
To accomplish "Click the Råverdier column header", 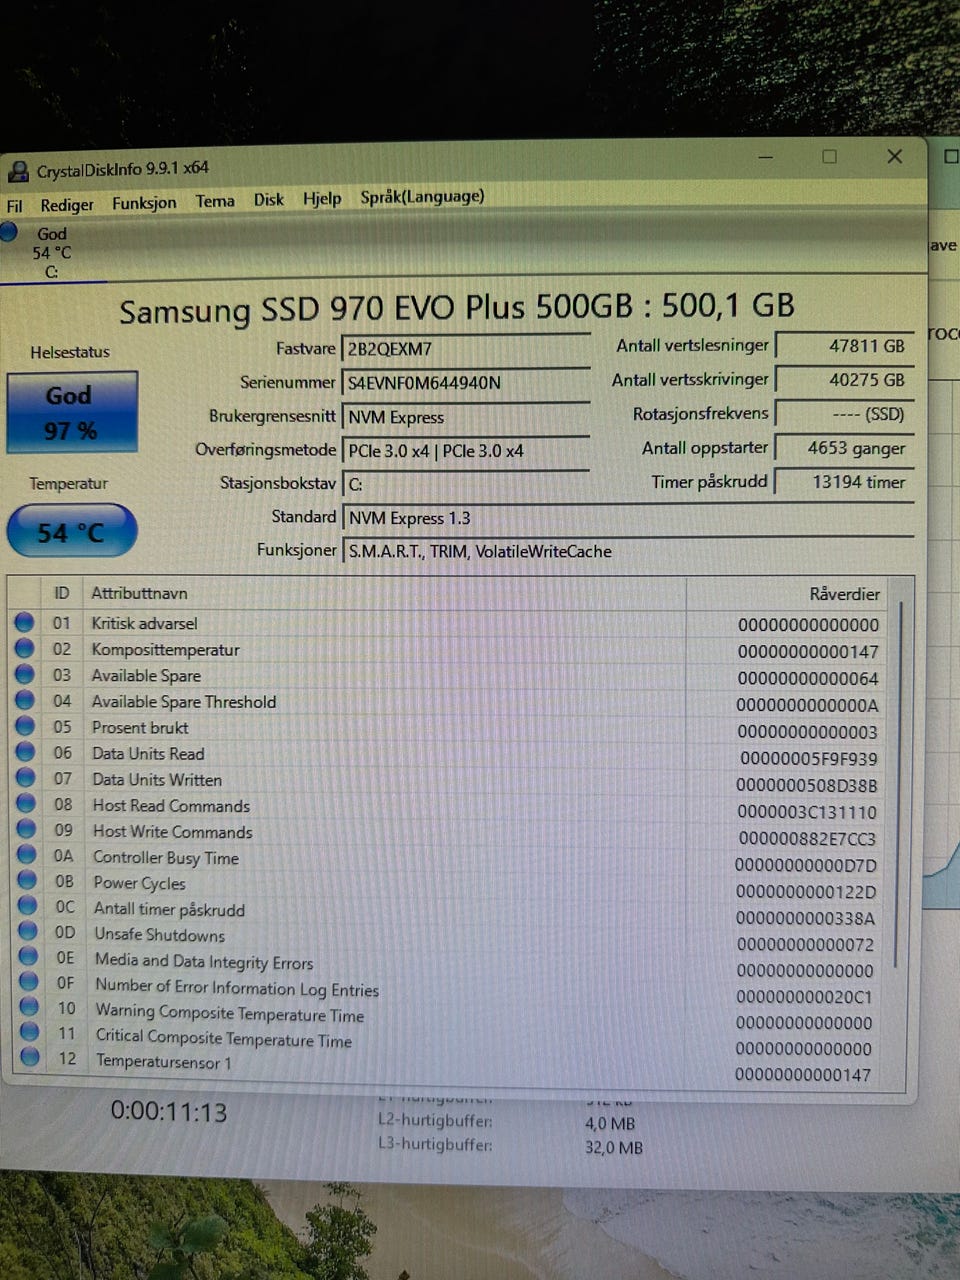I will [x=787, y=594].
